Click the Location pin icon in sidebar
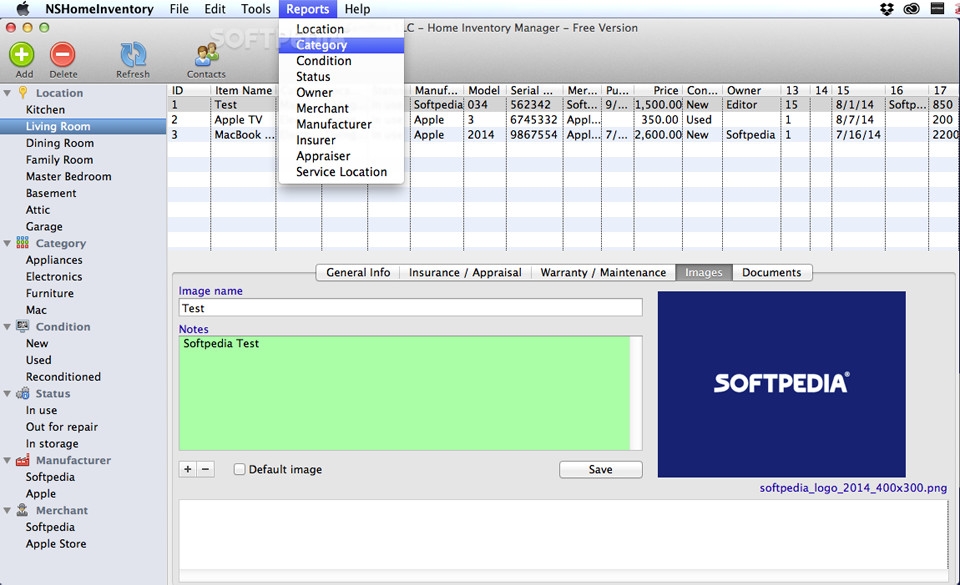This screenshot has height=585, width=960. click(23, 92)
